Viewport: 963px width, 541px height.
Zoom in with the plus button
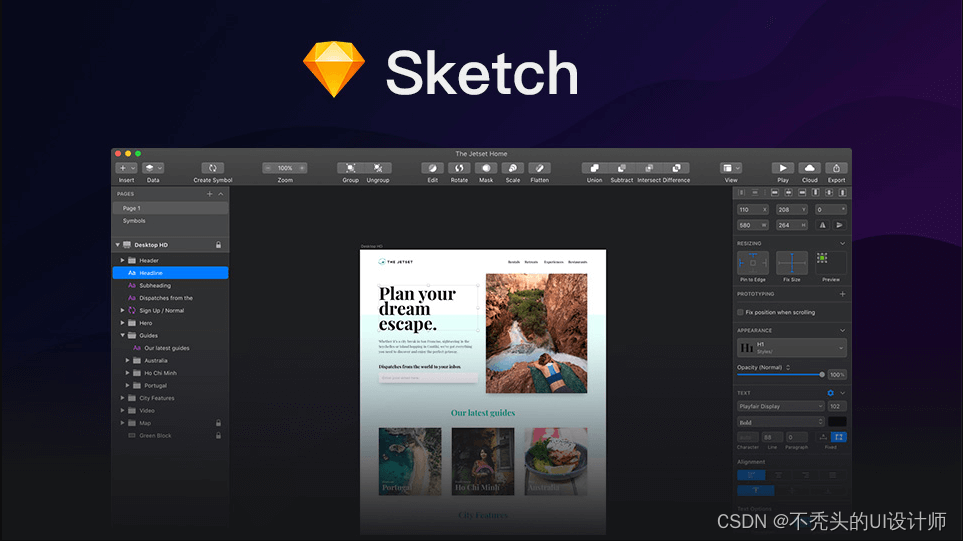click(302, 168)
